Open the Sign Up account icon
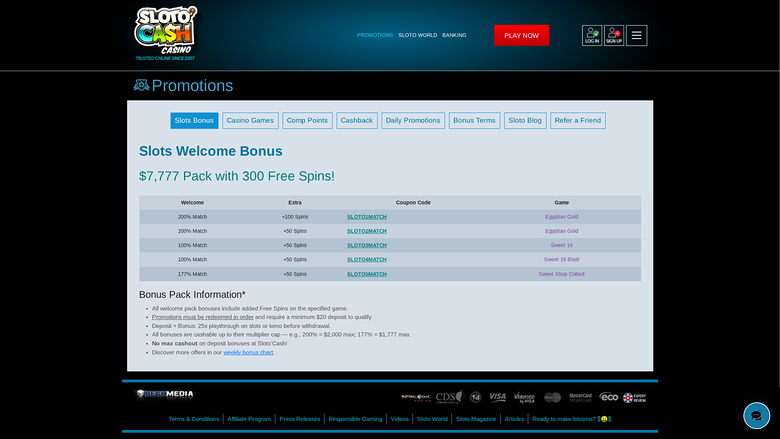 (614, 35)
